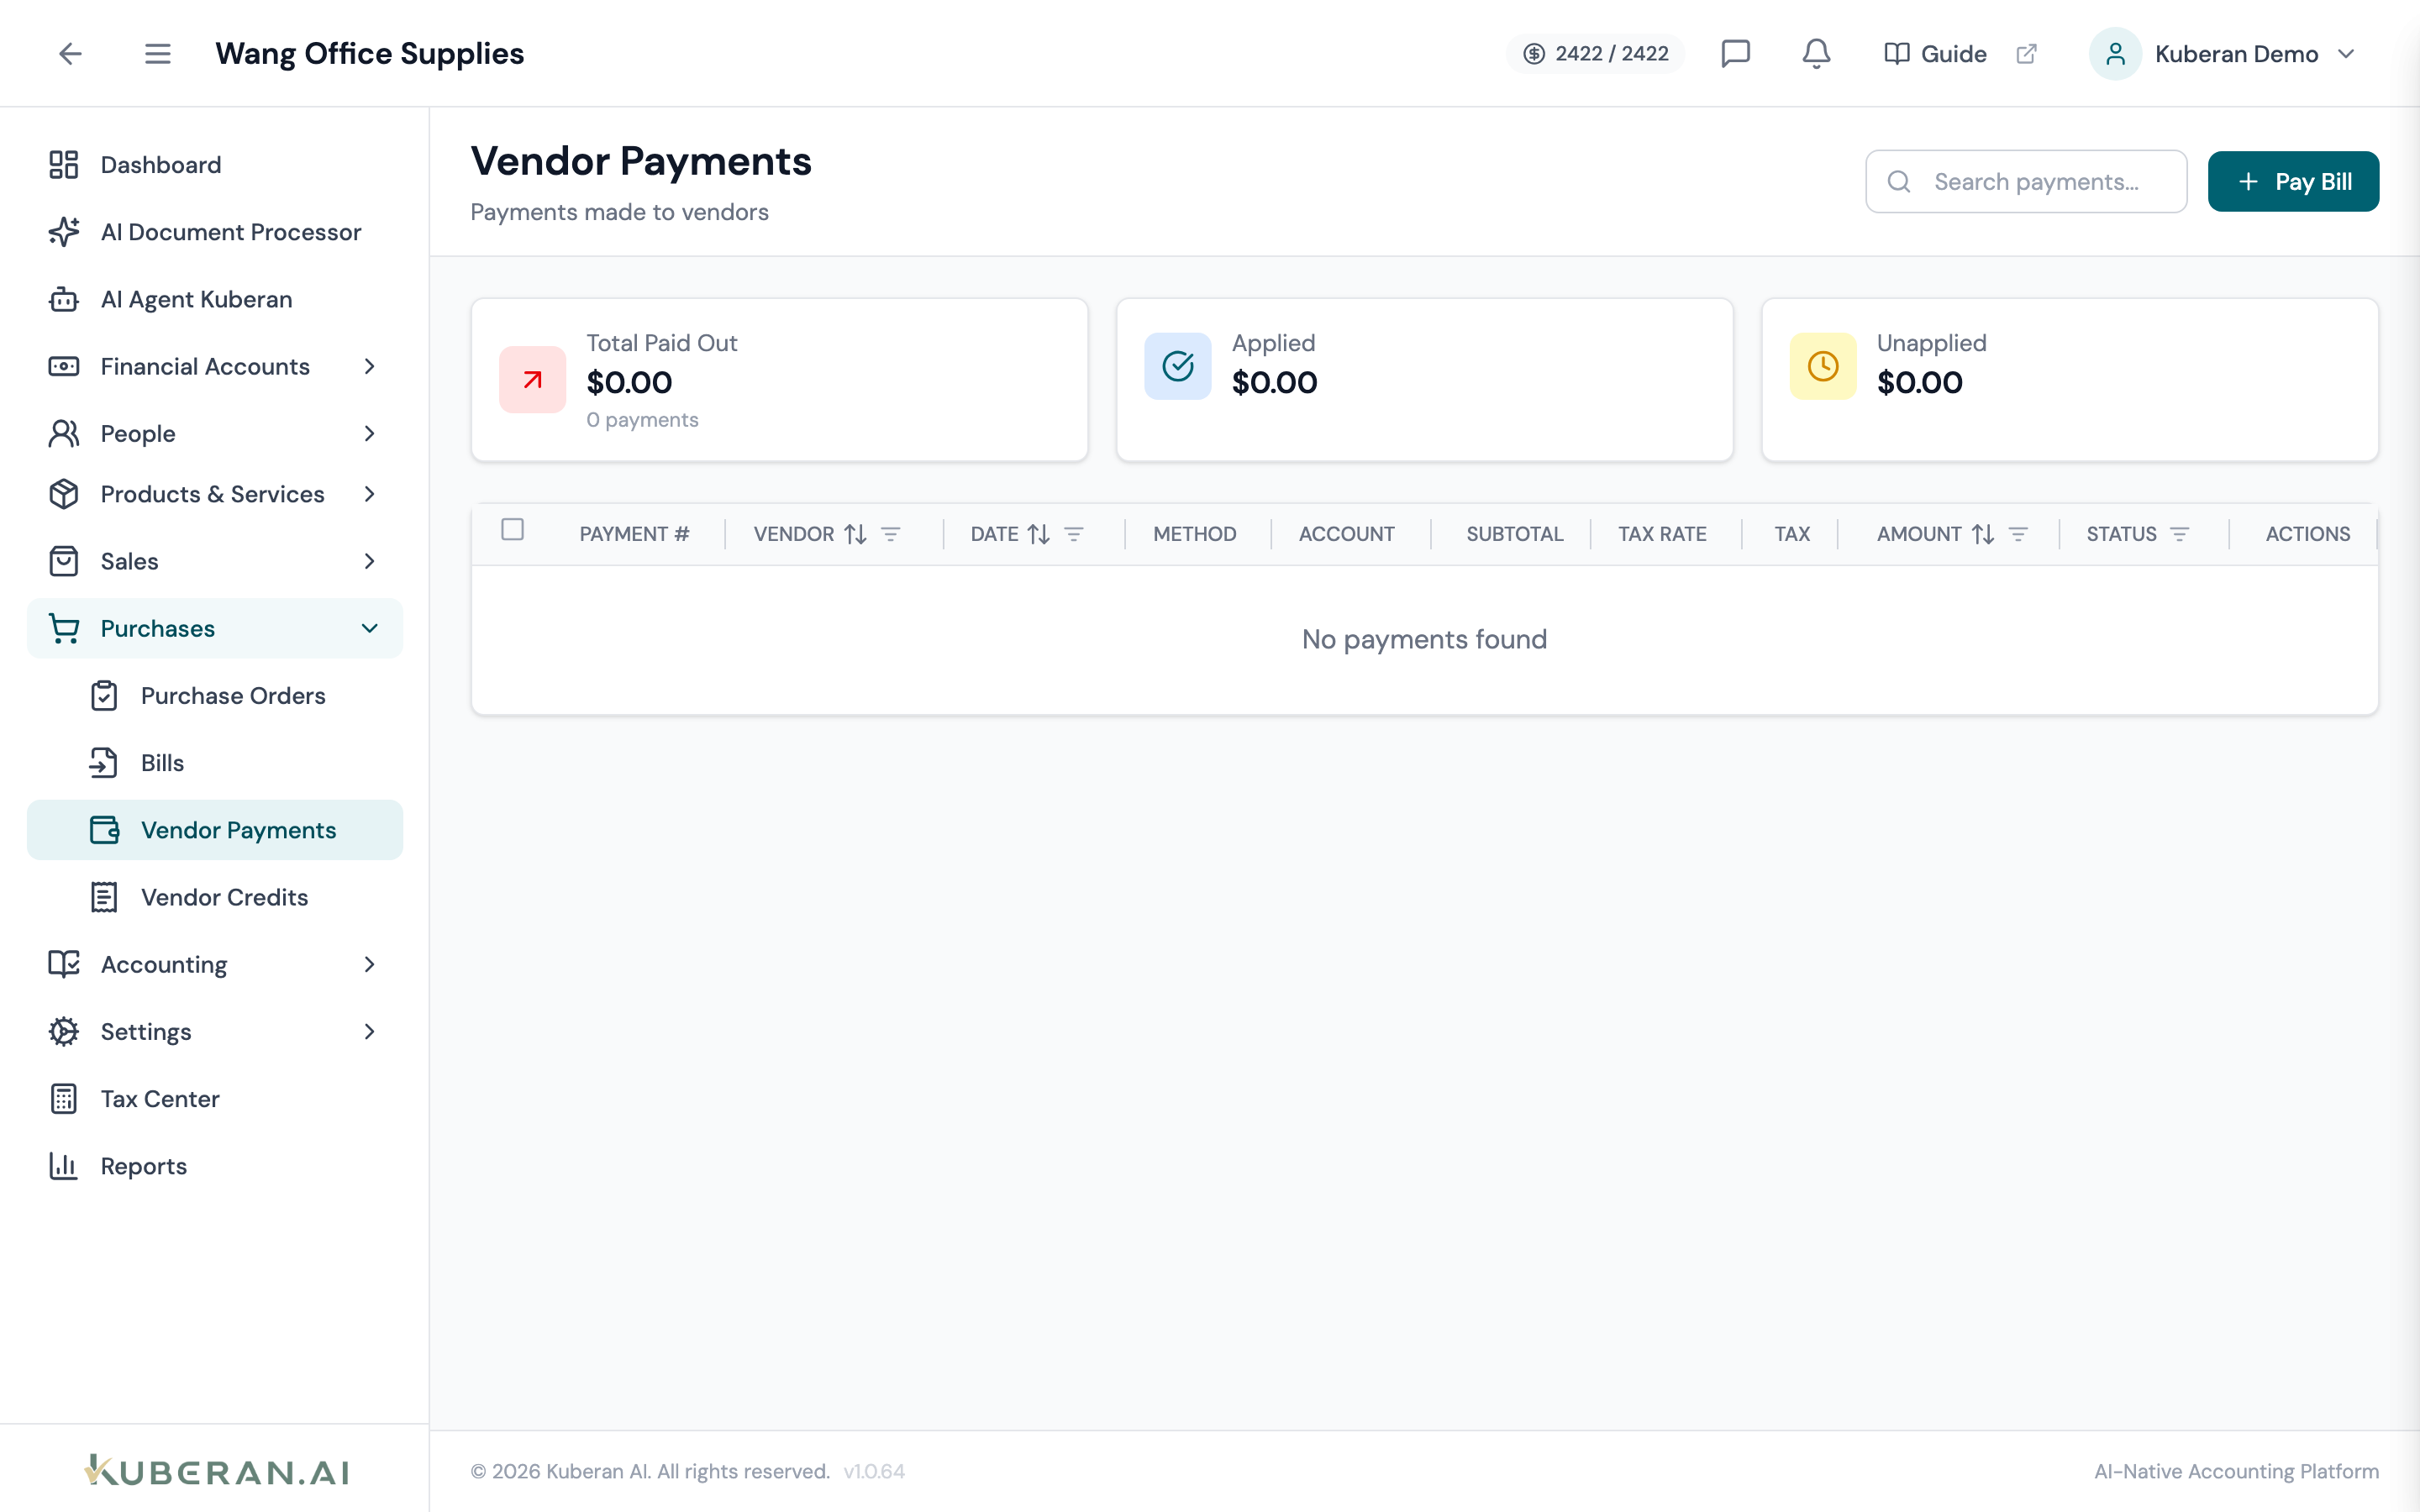Open the notifications bell
The image size is (2420, 1512).
[1816, 53]
